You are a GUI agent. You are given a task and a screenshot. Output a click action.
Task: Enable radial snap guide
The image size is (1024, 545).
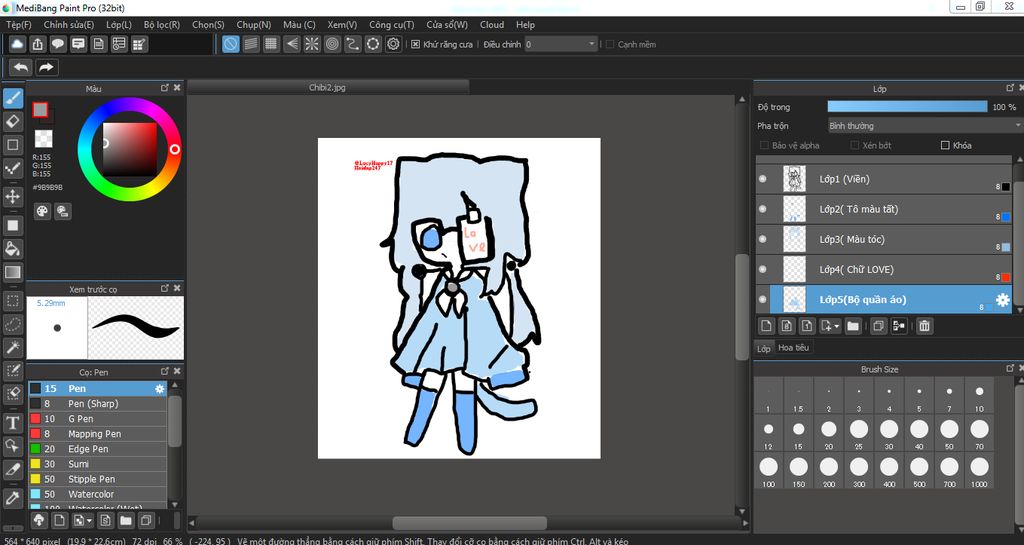pyautogui.click(x=312, y=44)
